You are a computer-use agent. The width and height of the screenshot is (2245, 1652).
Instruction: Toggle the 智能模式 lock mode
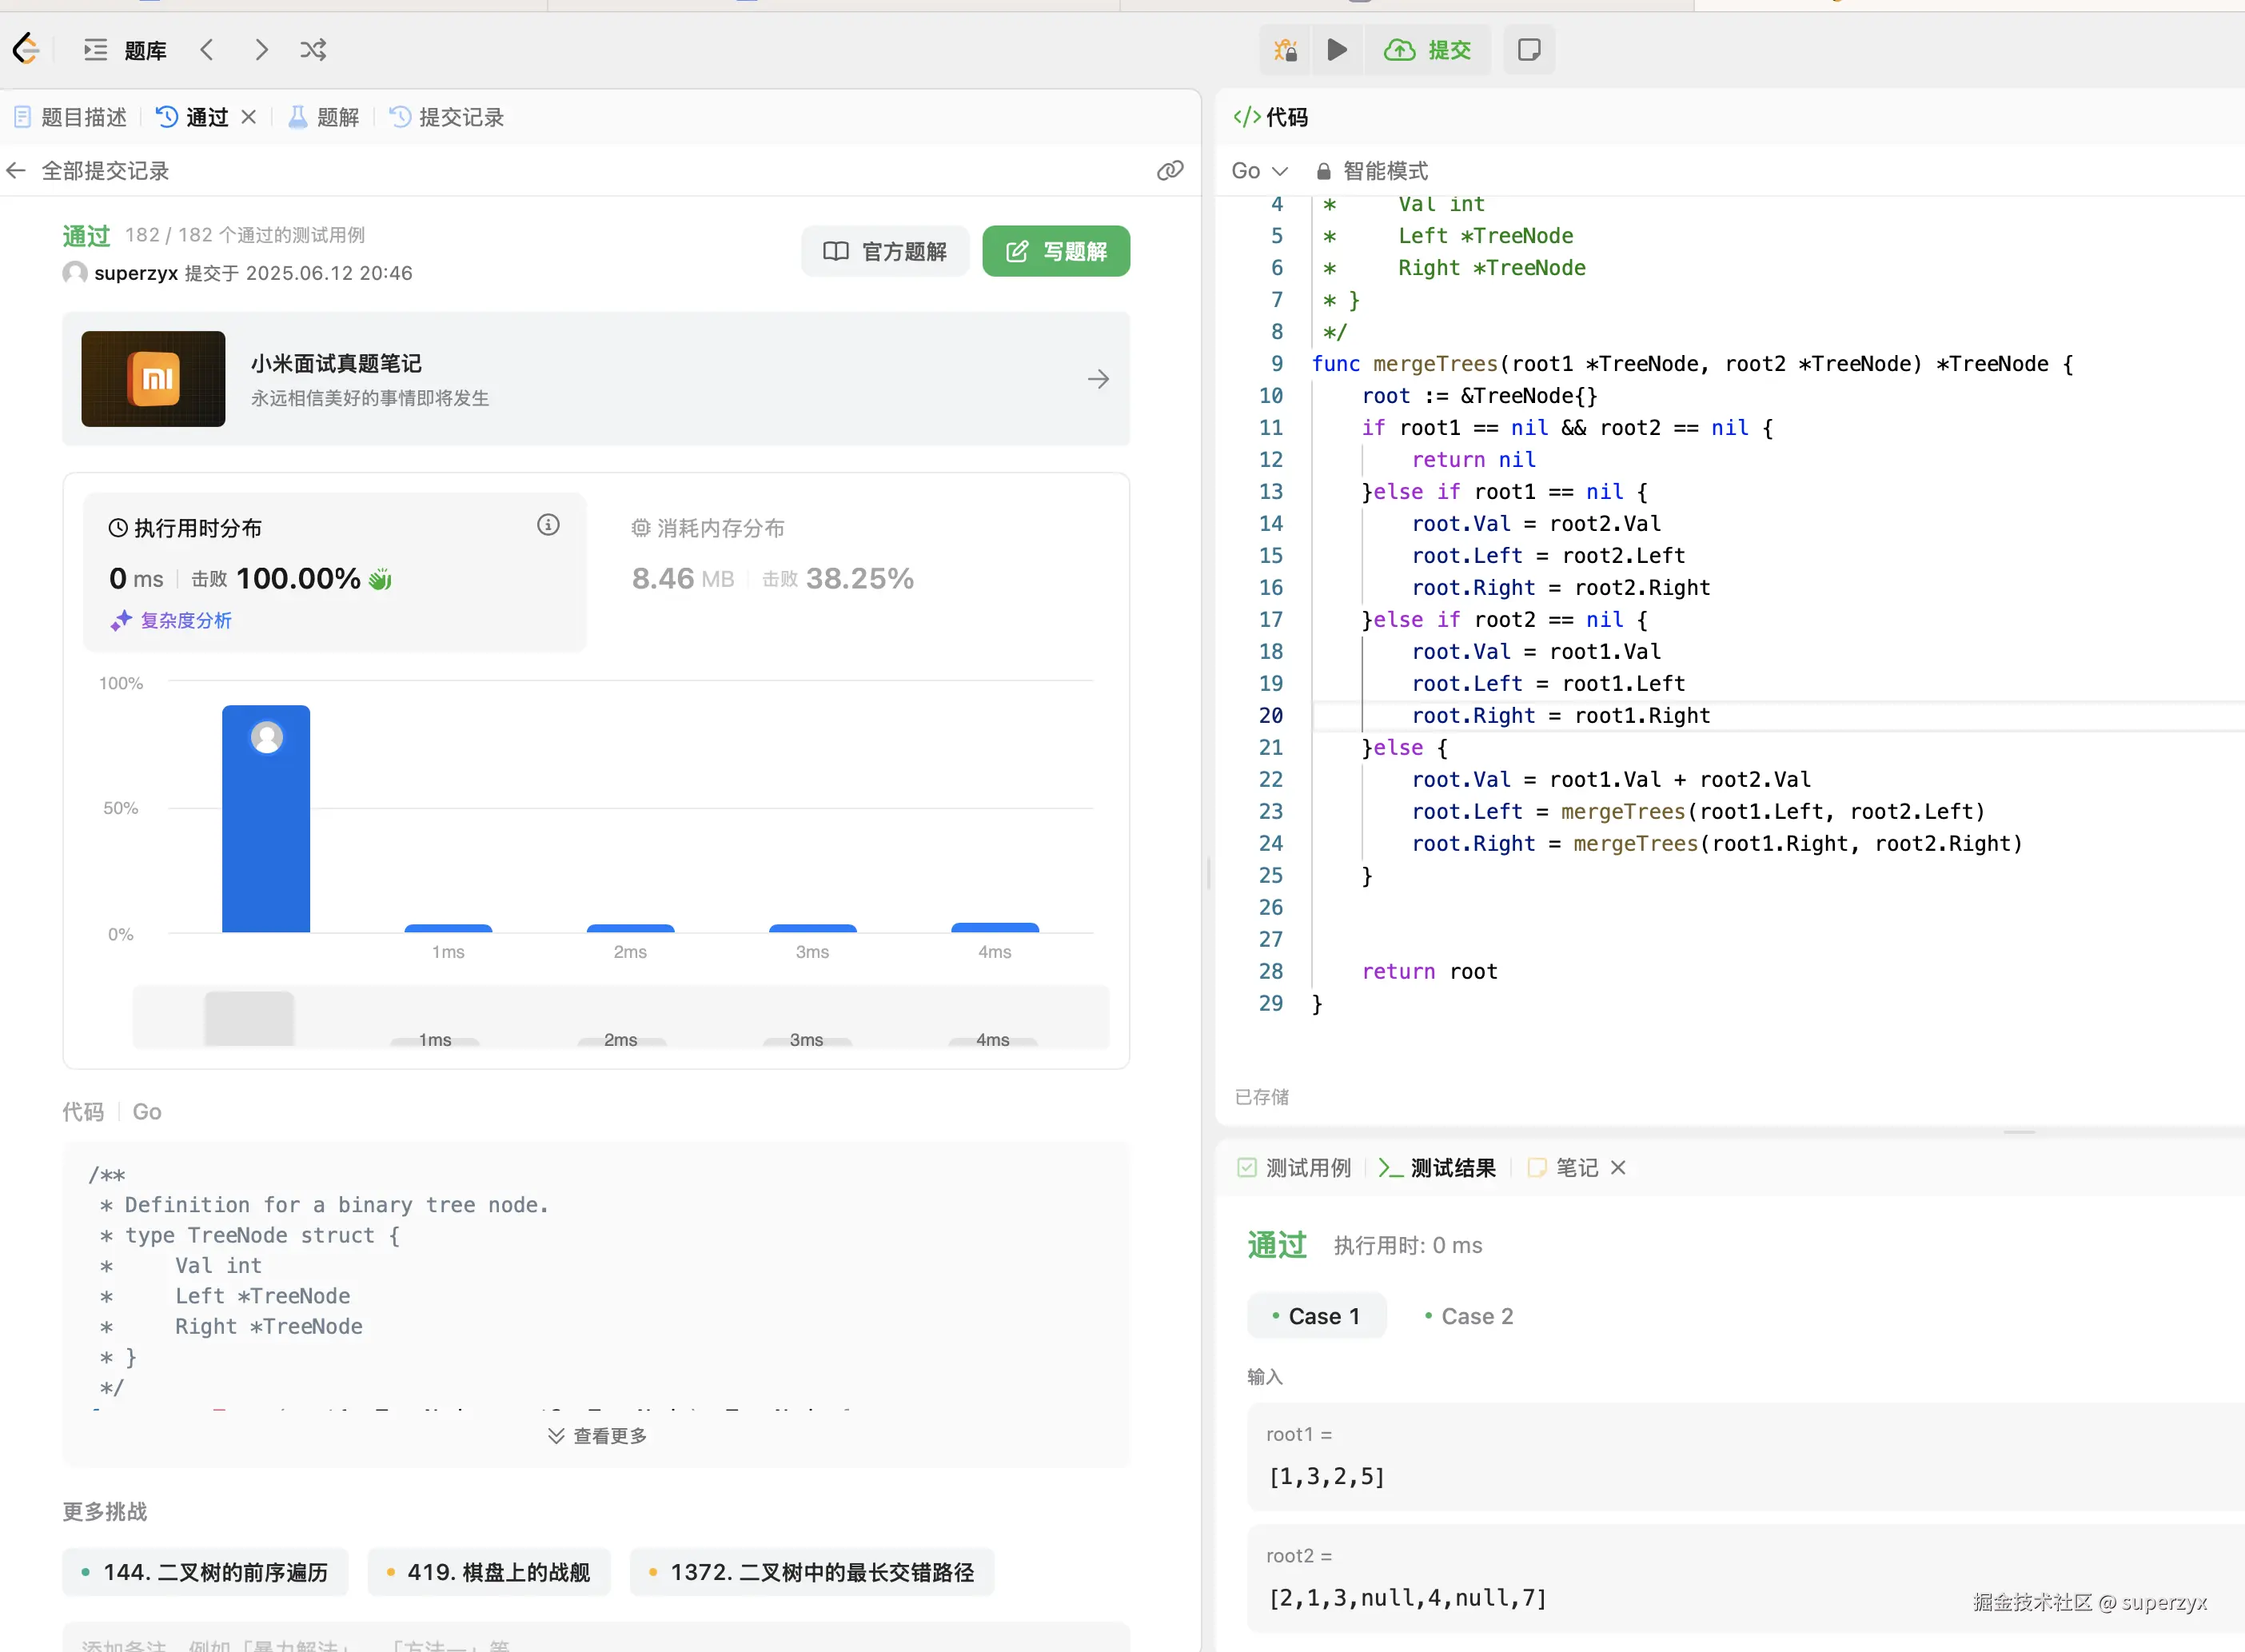tap(1372, 171)
